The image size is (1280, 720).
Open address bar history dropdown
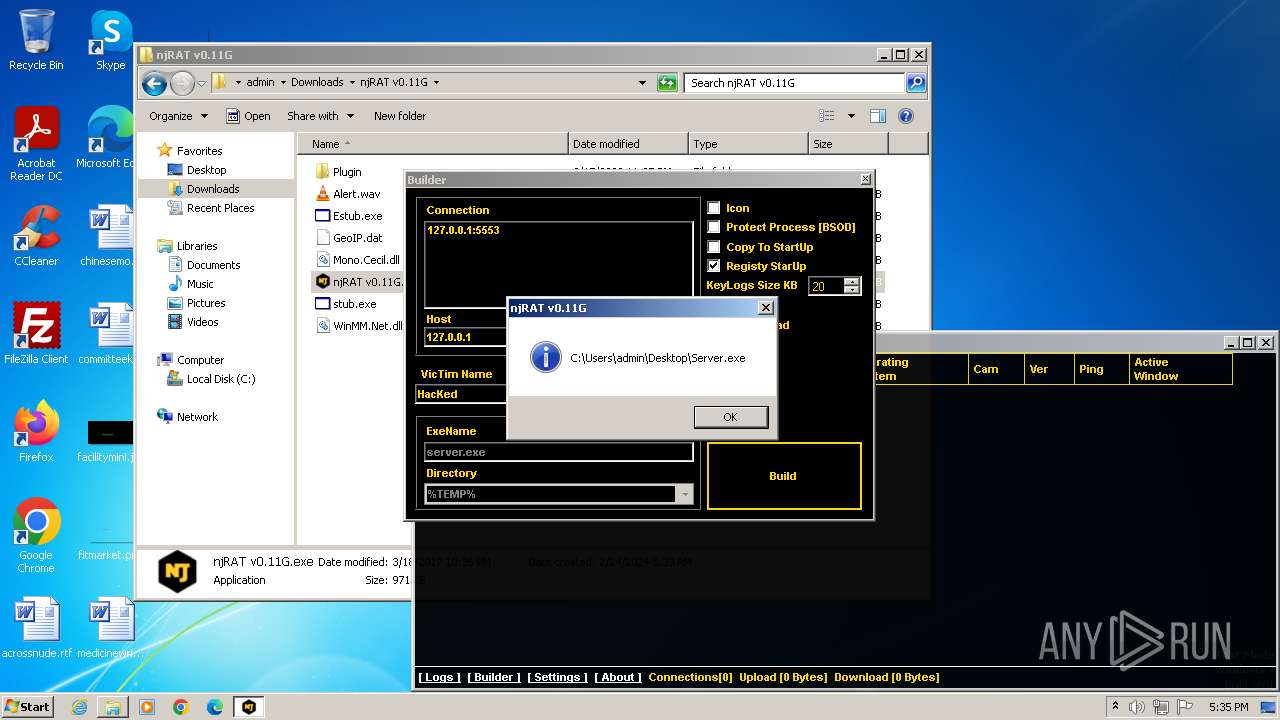pos(642,83)
